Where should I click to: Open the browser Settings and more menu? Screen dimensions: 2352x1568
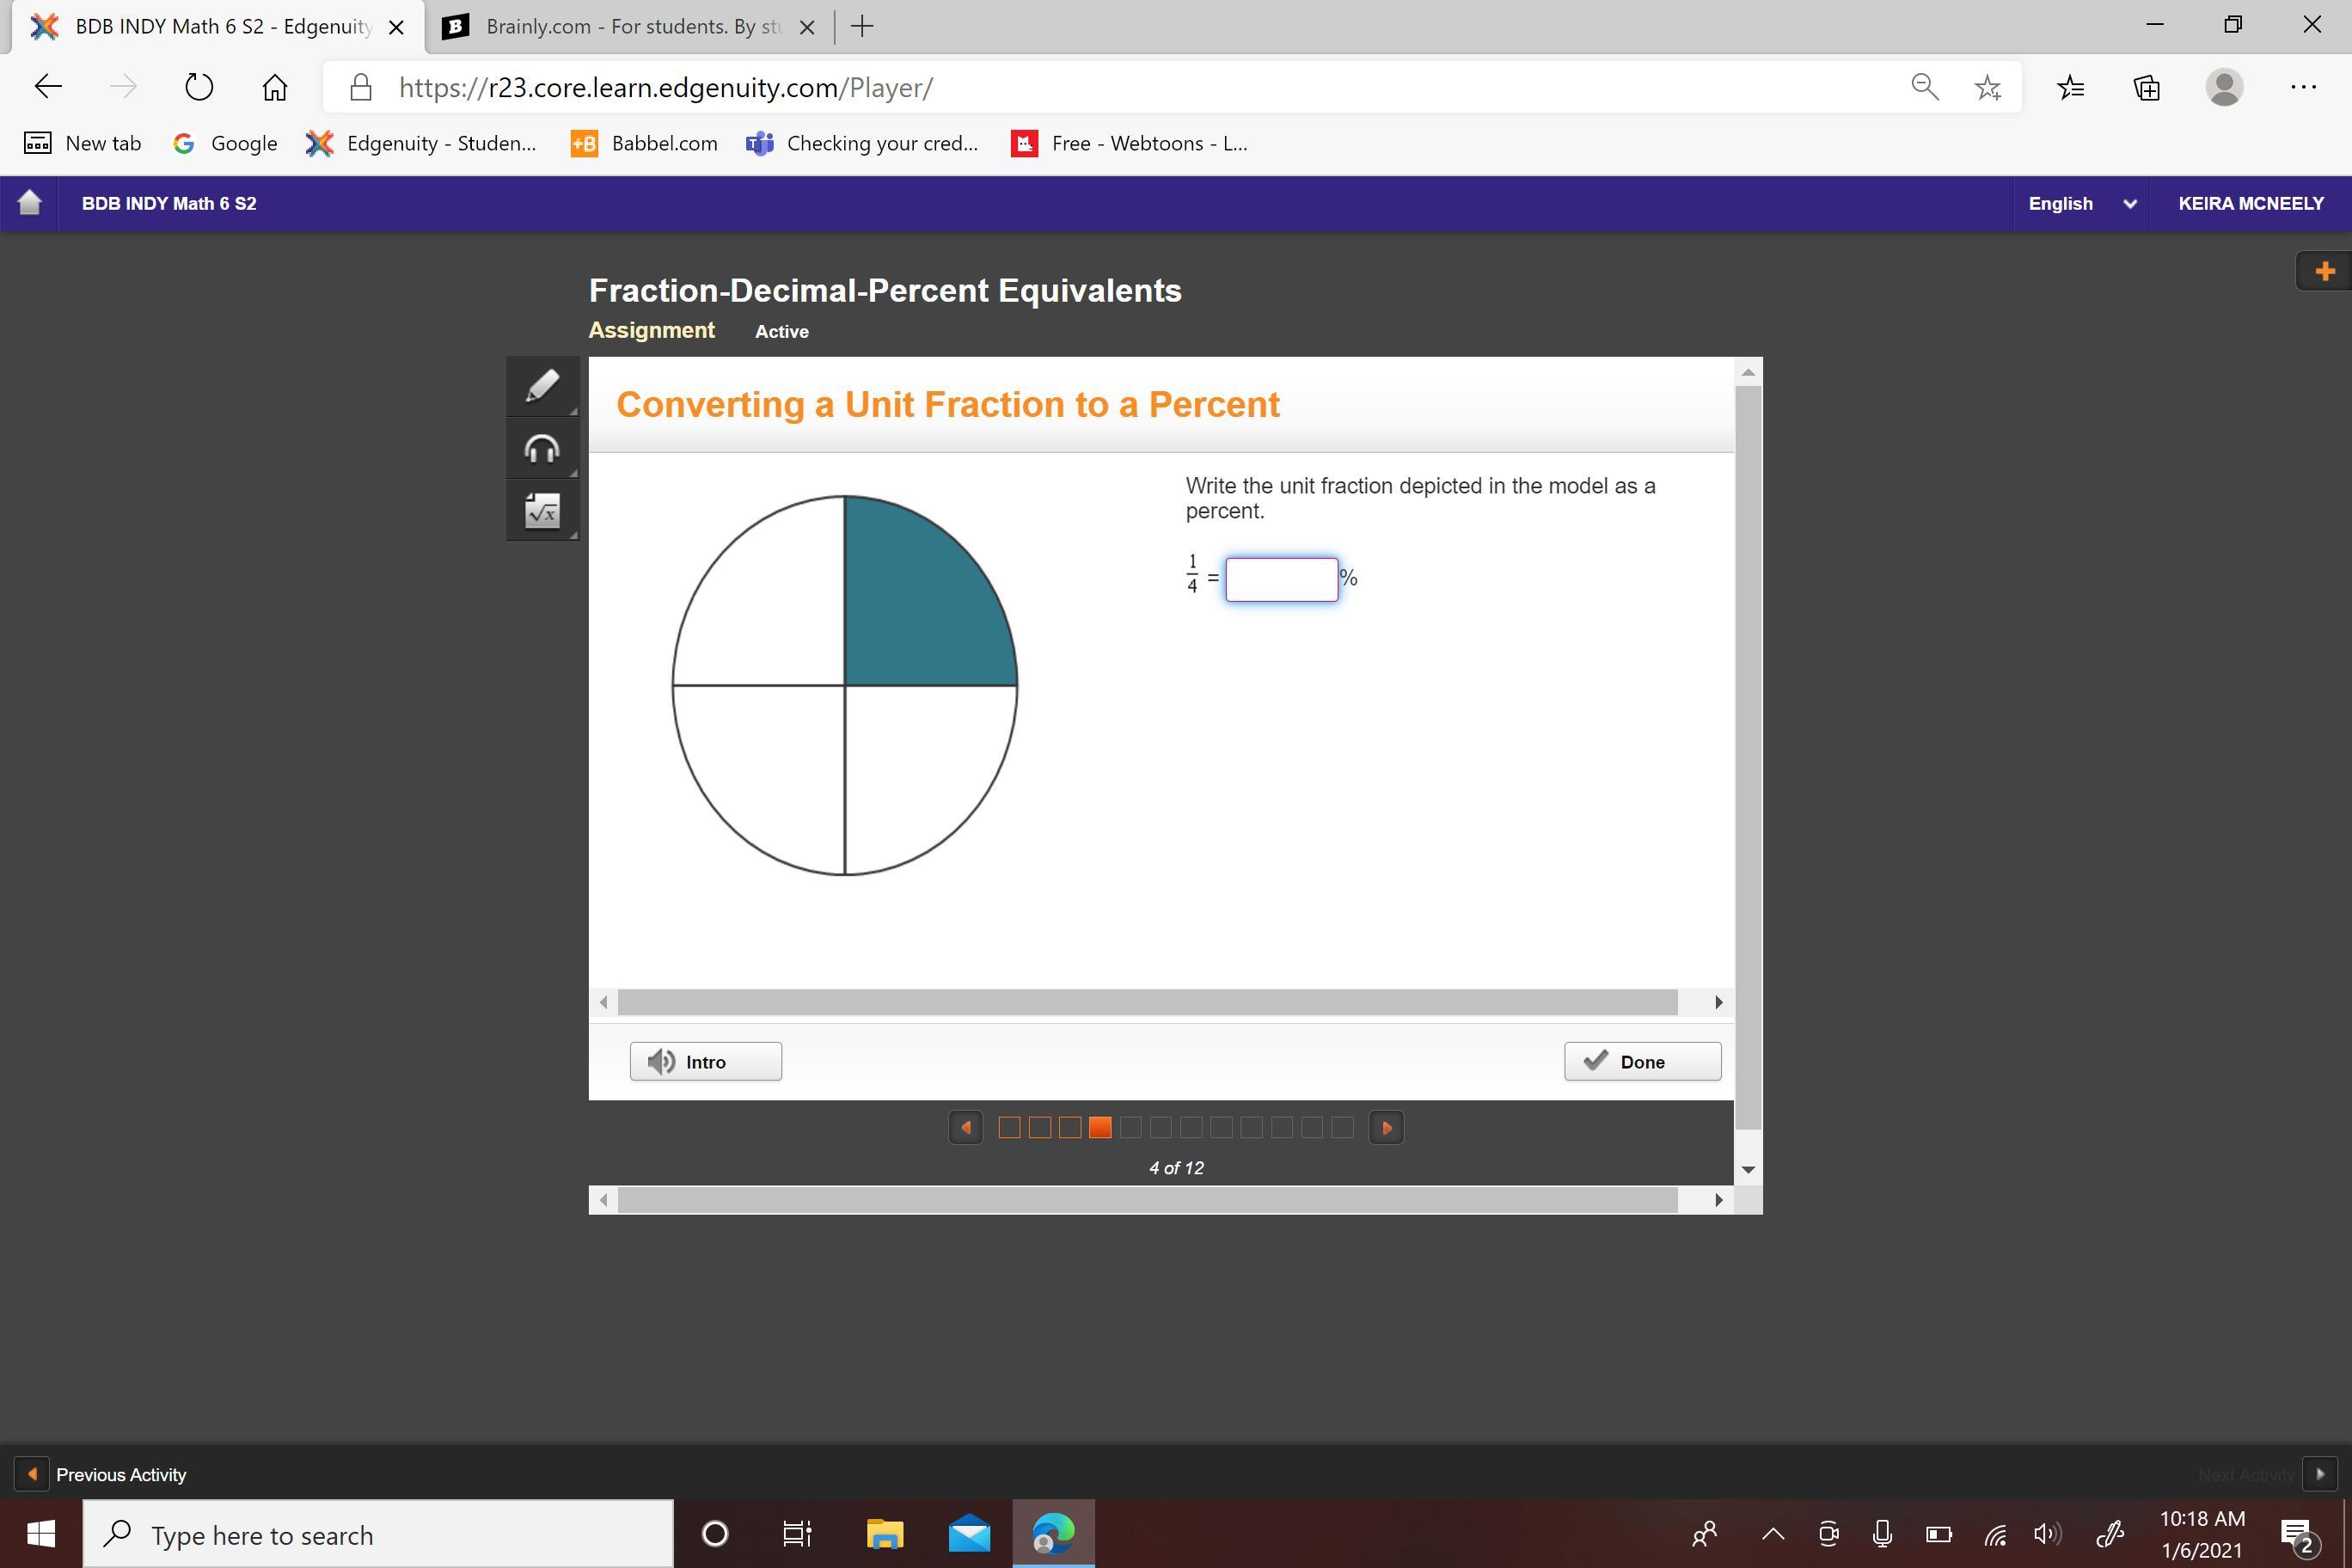[x=2303, y=88]
